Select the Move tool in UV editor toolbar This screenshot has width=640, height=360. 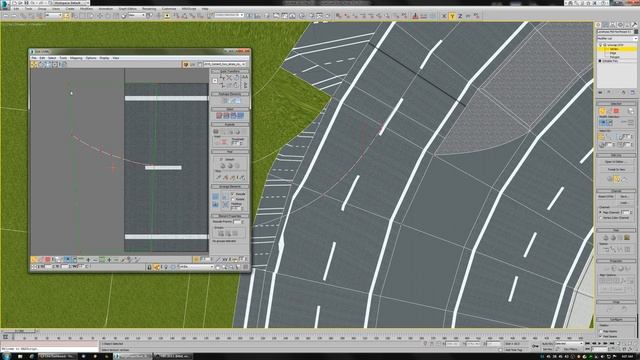[34, 64]
